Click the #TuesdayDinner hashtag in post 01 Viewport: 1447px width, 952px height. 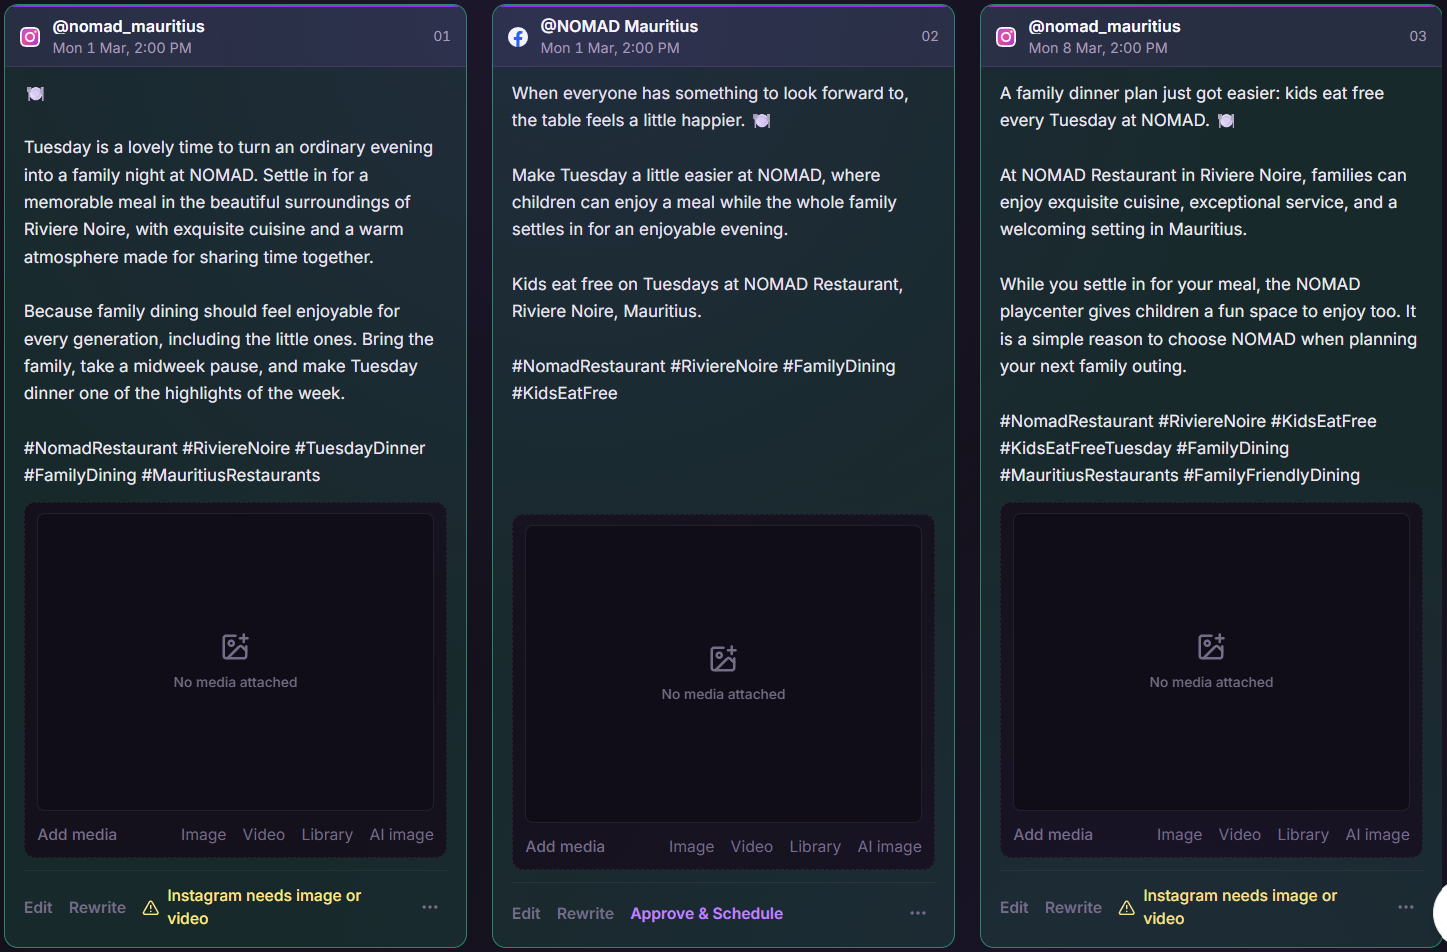tap(360, 448)
